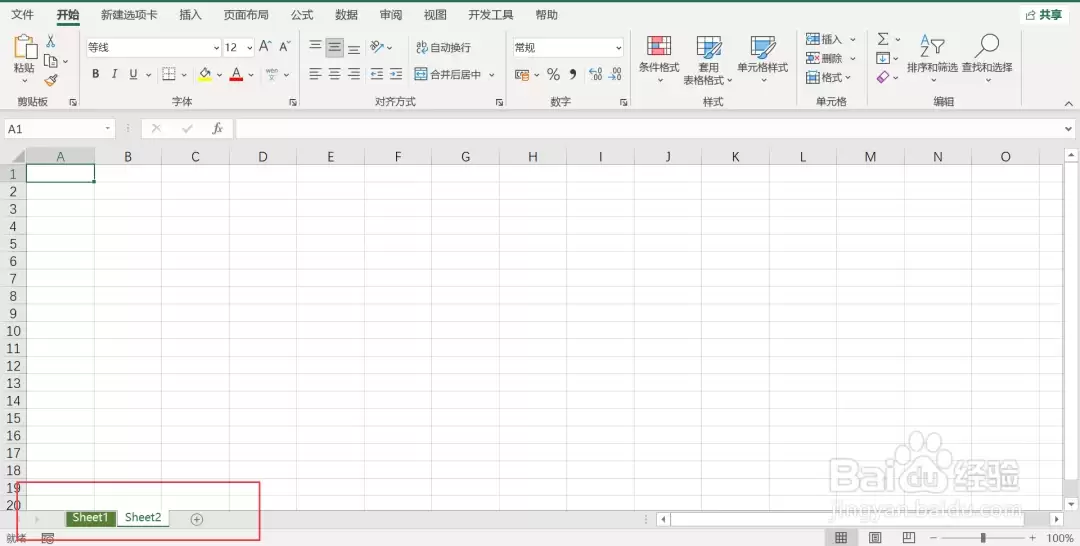Click the phonetic guide wén icon
Screen dimensions: 1080x546
(x=272, y=74)
